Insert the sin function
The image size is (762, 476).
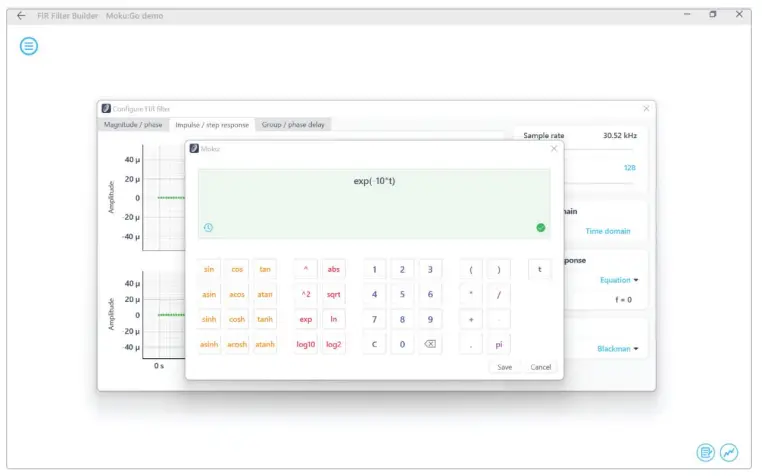(209, 269)
